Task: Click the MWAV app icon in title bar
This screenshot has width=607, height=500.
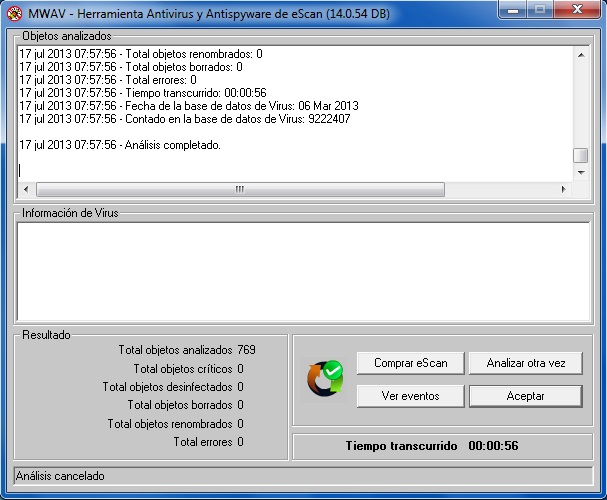Action: (x=14, y=14)
